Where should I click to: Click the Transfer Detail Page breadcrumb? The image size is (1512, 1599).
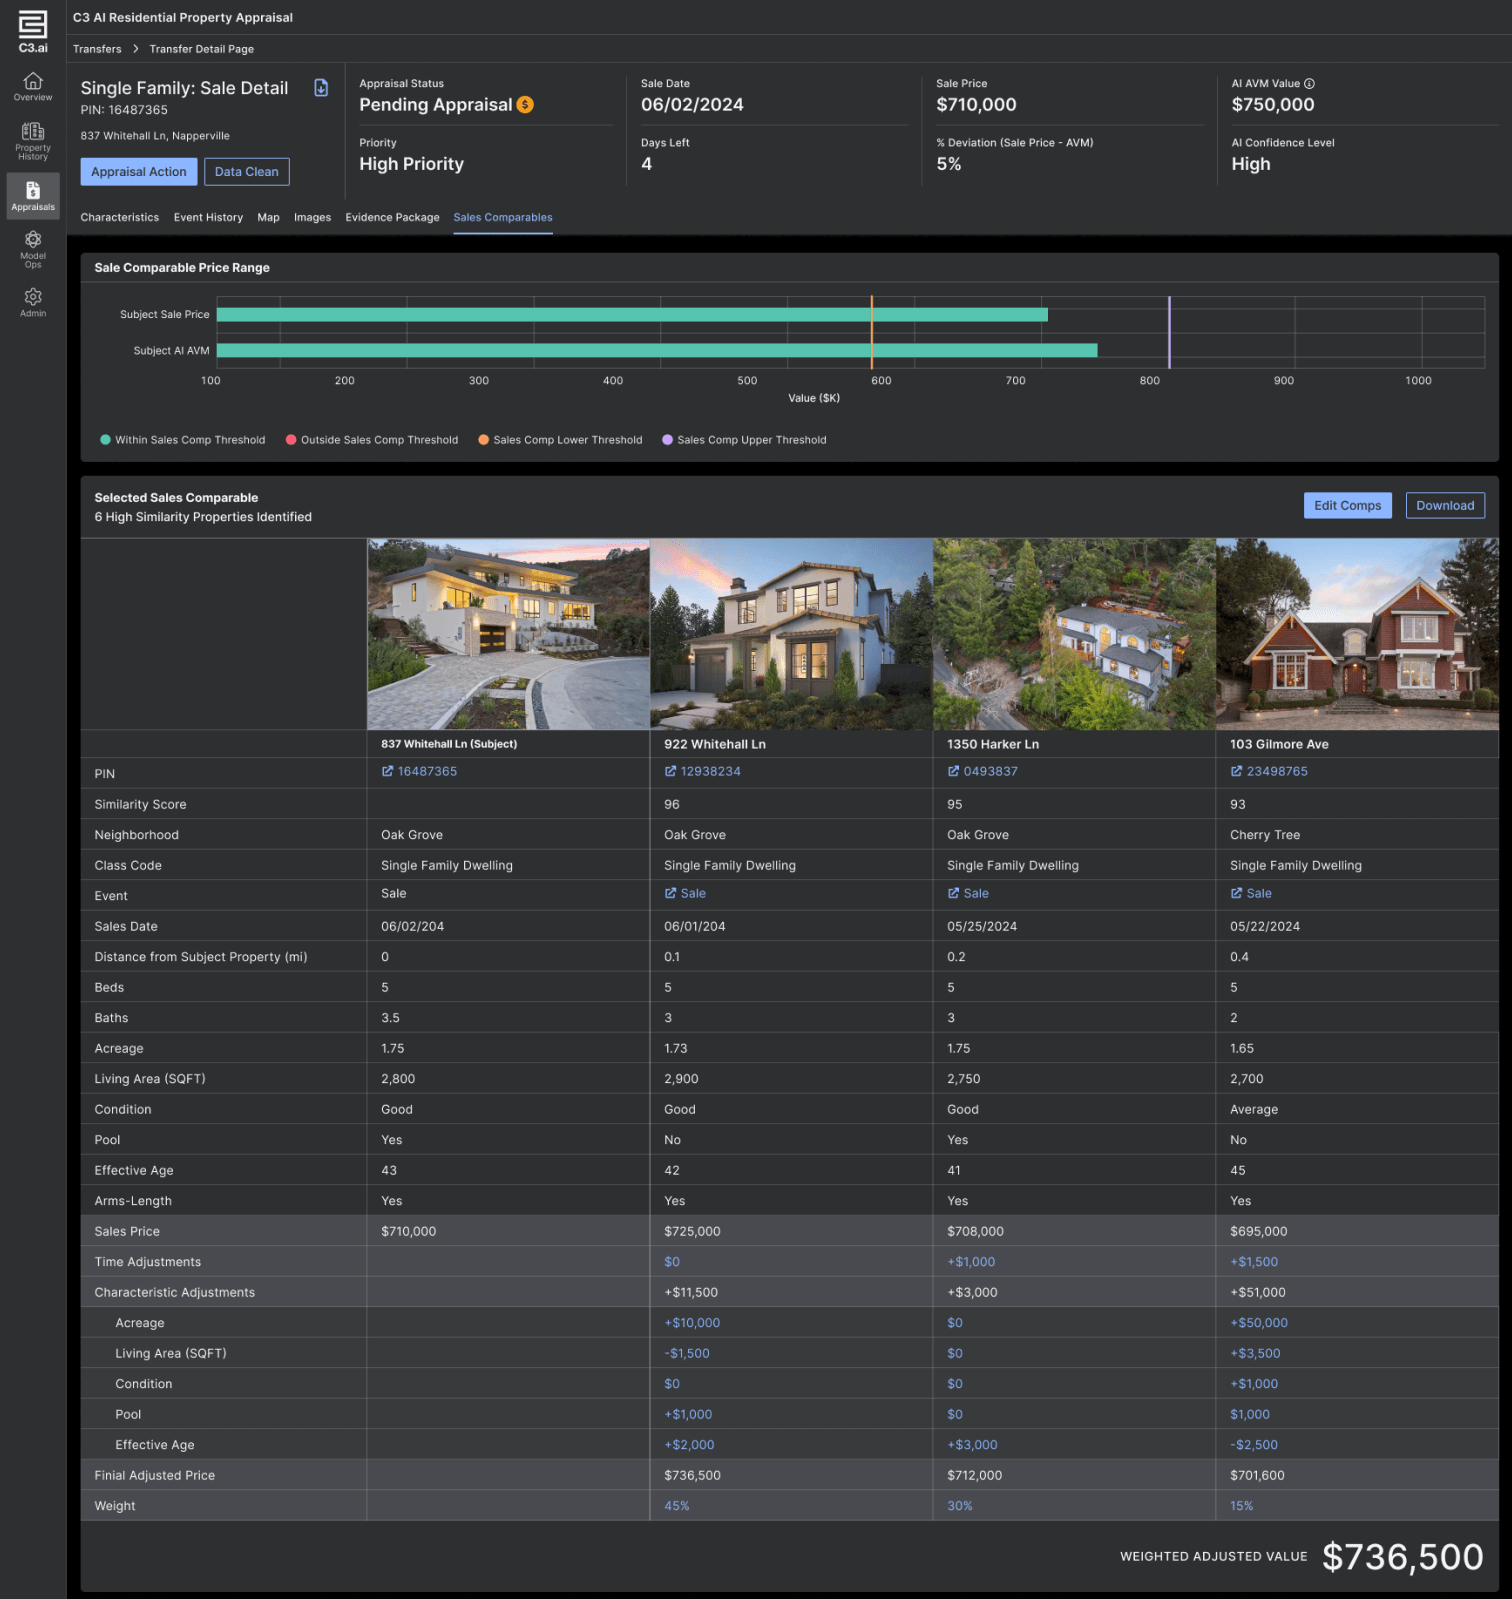(202, 49)
